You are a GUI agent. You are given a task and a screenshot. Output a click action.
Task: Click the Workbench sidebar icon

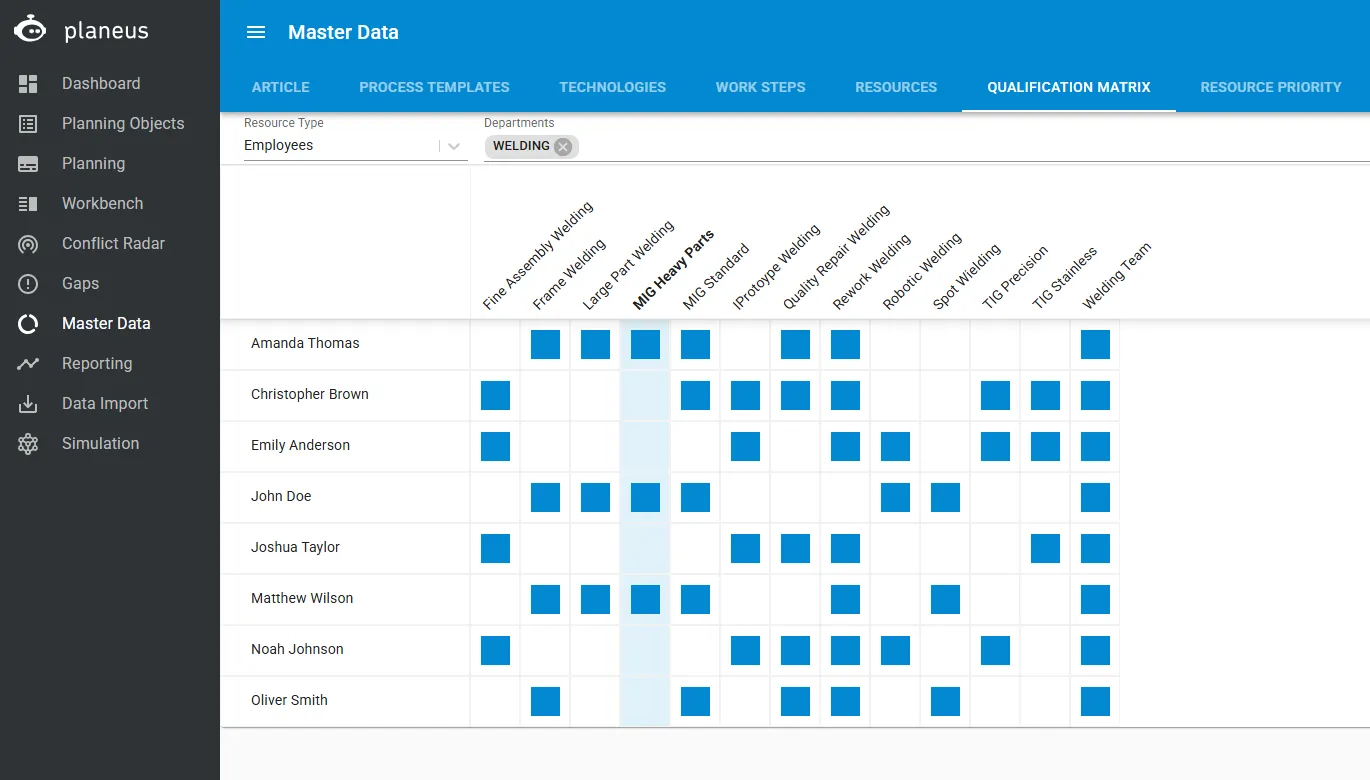point(28,204)
